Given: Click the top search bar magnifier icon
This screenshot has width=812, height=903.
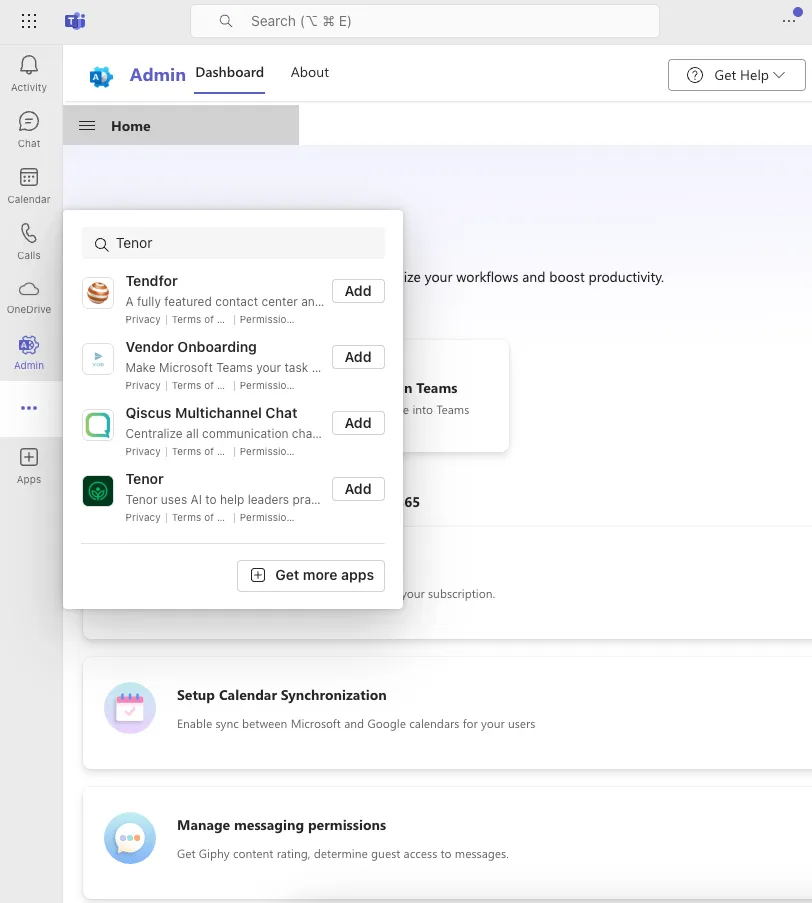Looking at the screenshot, I should click(x=226, y=21).
